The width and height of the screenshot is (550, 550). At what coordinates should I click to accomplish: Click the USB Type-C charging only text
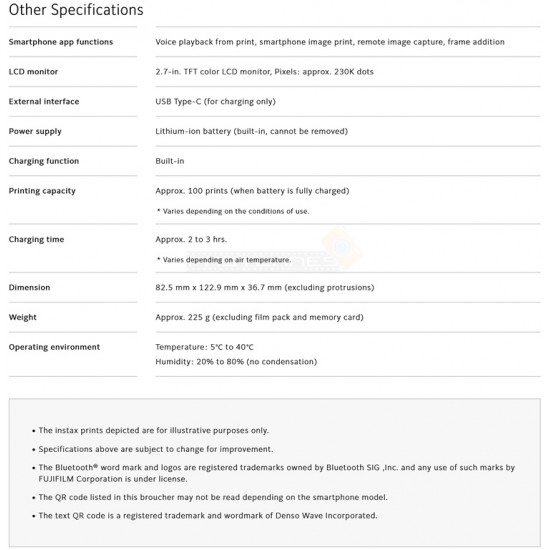(x=215, y=102)
